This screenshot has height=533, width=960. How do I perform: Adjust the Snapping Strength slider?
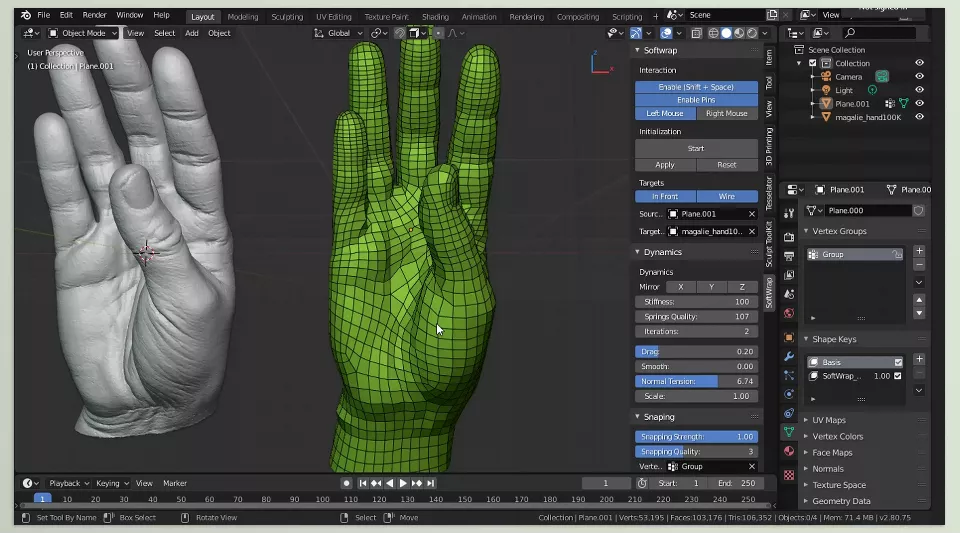696,437
